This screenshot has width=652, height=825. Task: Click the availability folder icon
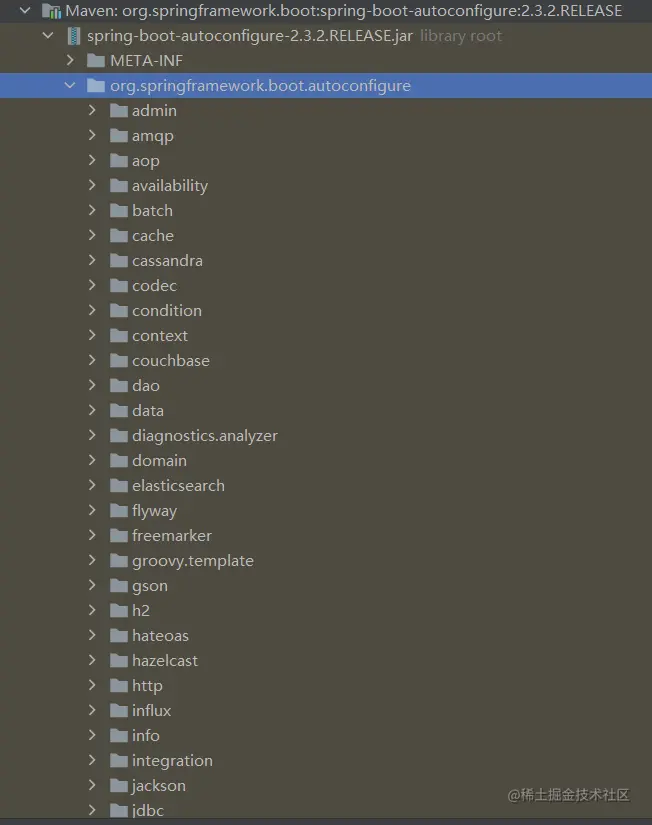pos(119,186)
